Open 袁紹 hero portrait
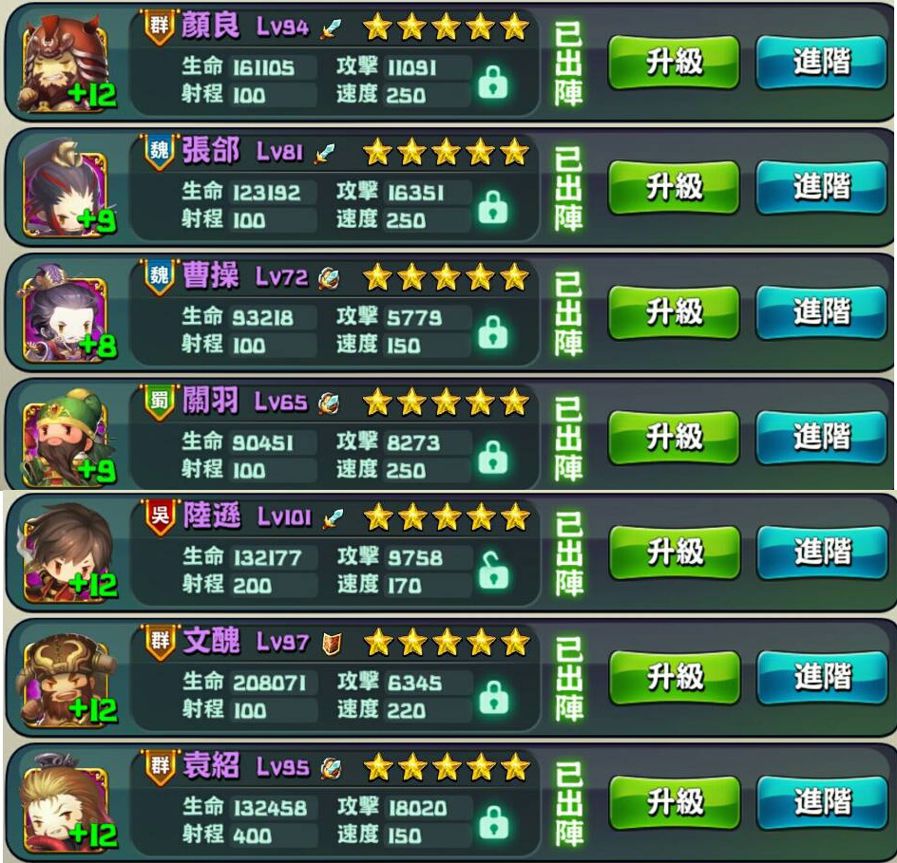Image resolution: width=897 pixels, height=863 pixels. coord(65,805)
